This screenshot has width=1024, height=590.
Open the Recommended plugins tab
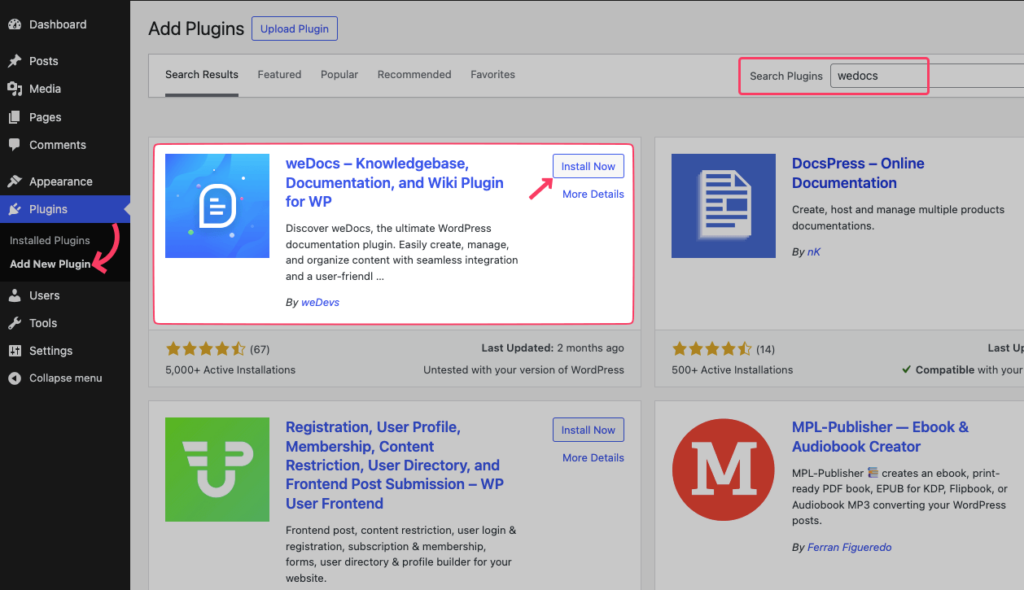pos(414,74)
